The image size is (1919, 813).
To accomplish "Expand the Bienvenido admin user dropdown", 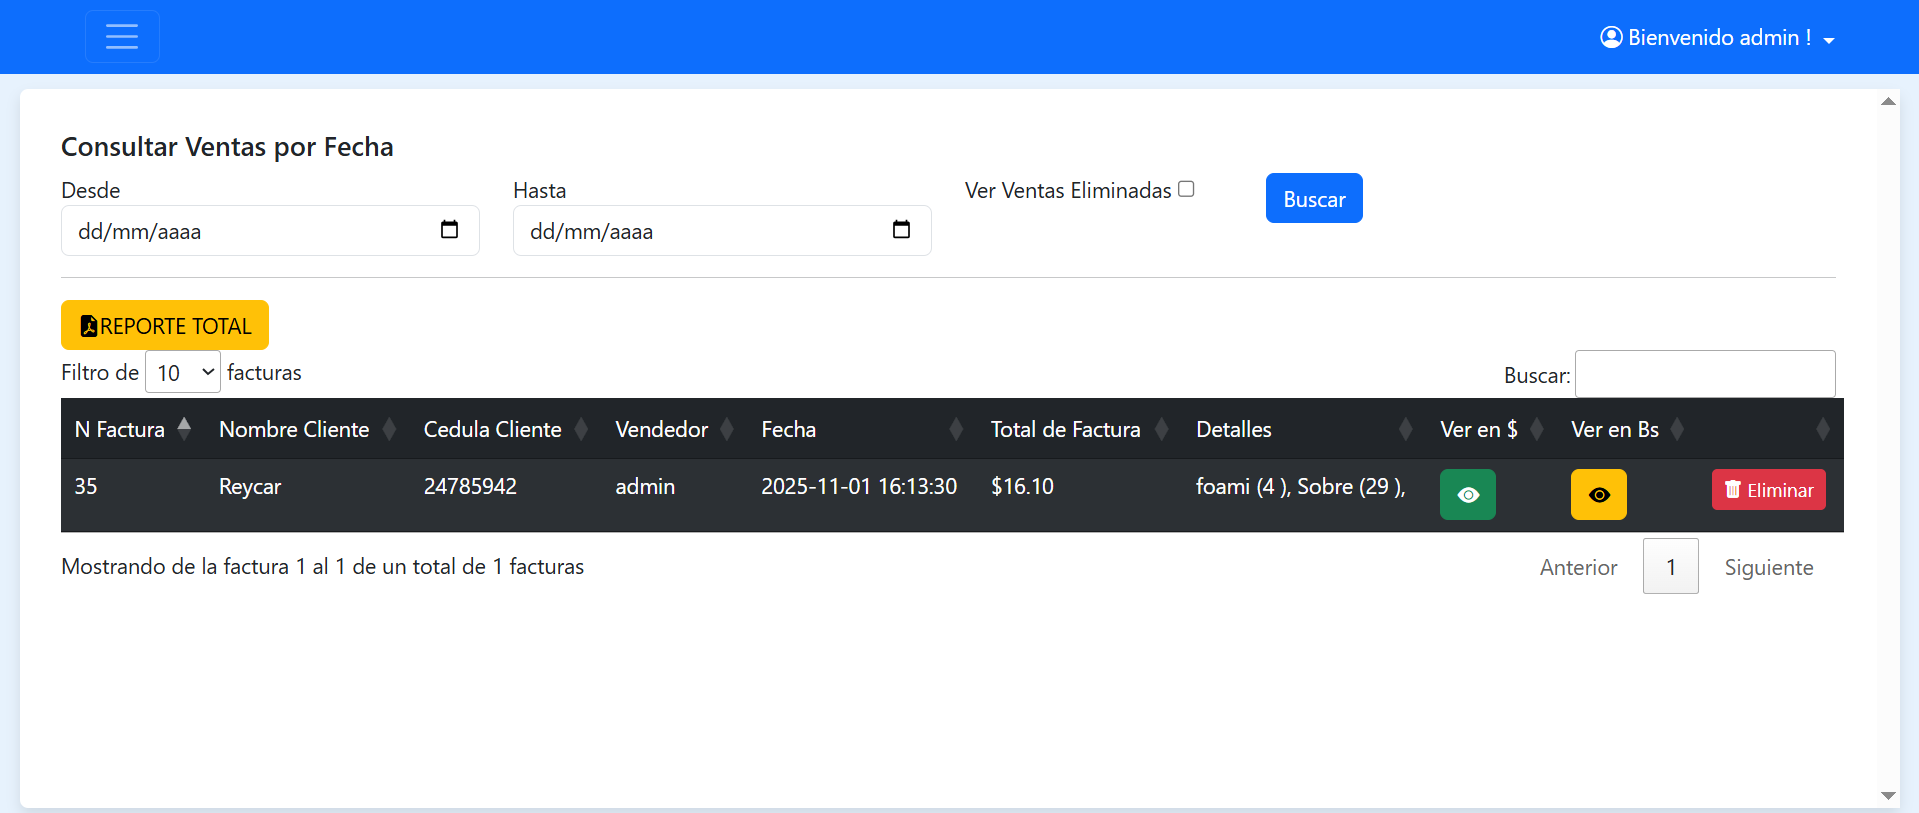I will click(1717, 38).
